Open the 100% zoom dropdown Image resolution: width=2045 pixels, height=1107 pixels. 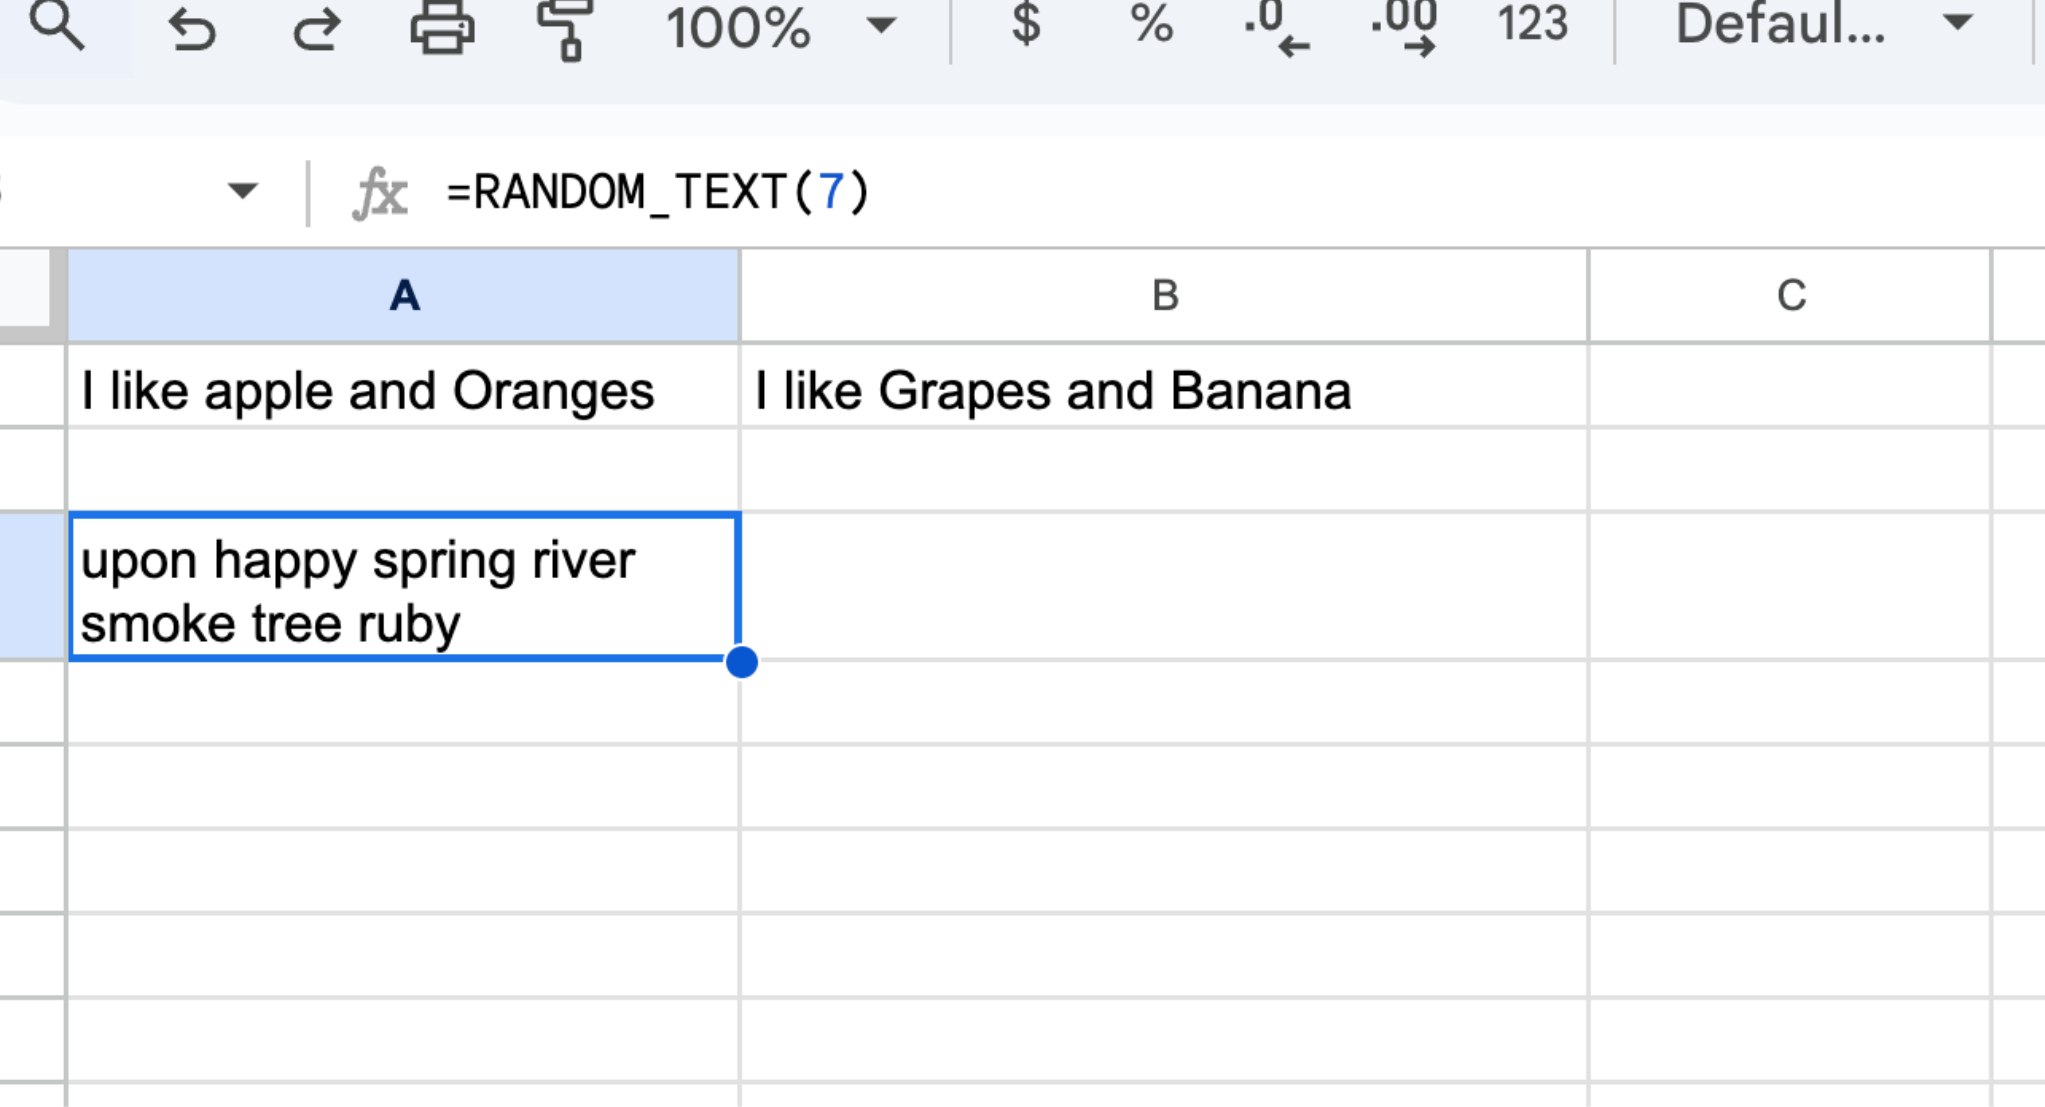pos(780,26)
